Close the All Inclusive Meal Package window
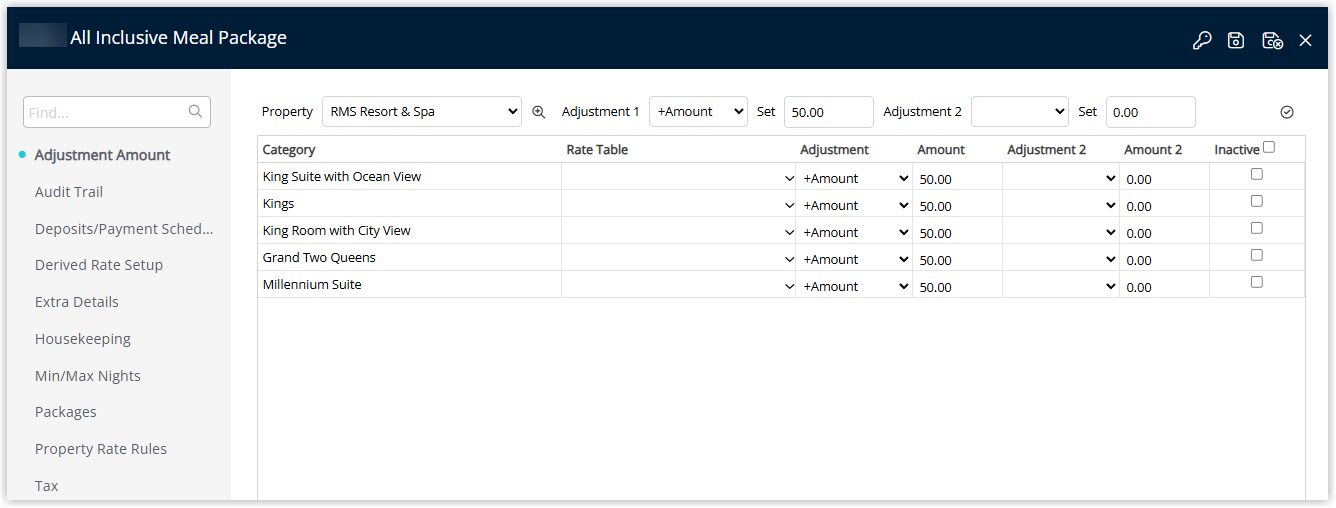This screenshot has width=1336, height=508. [x=1305, y=40]
